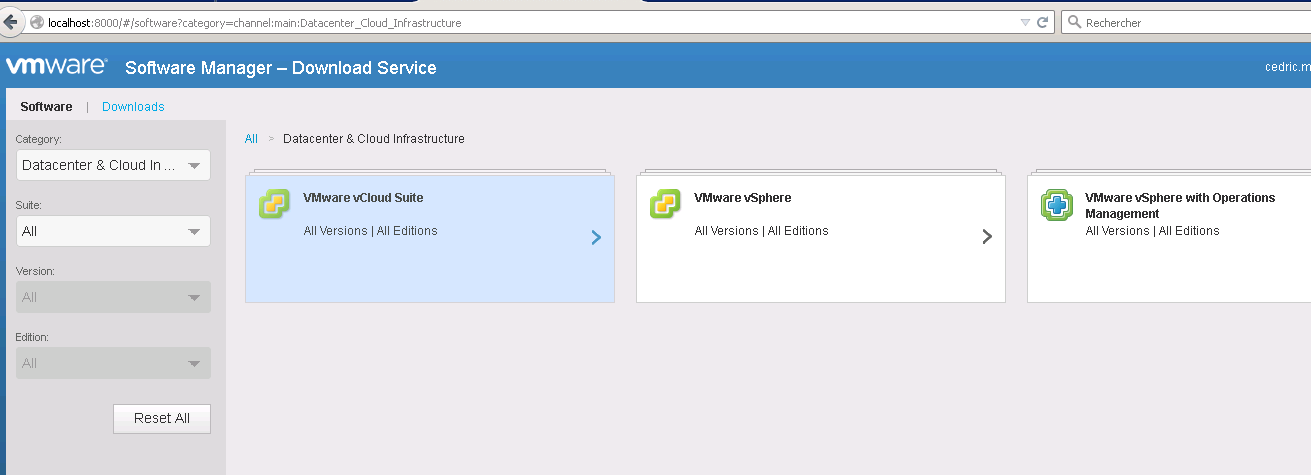Open the VMware vSphere title
This screenshot has height=475, width=1311.
(743, 198)
